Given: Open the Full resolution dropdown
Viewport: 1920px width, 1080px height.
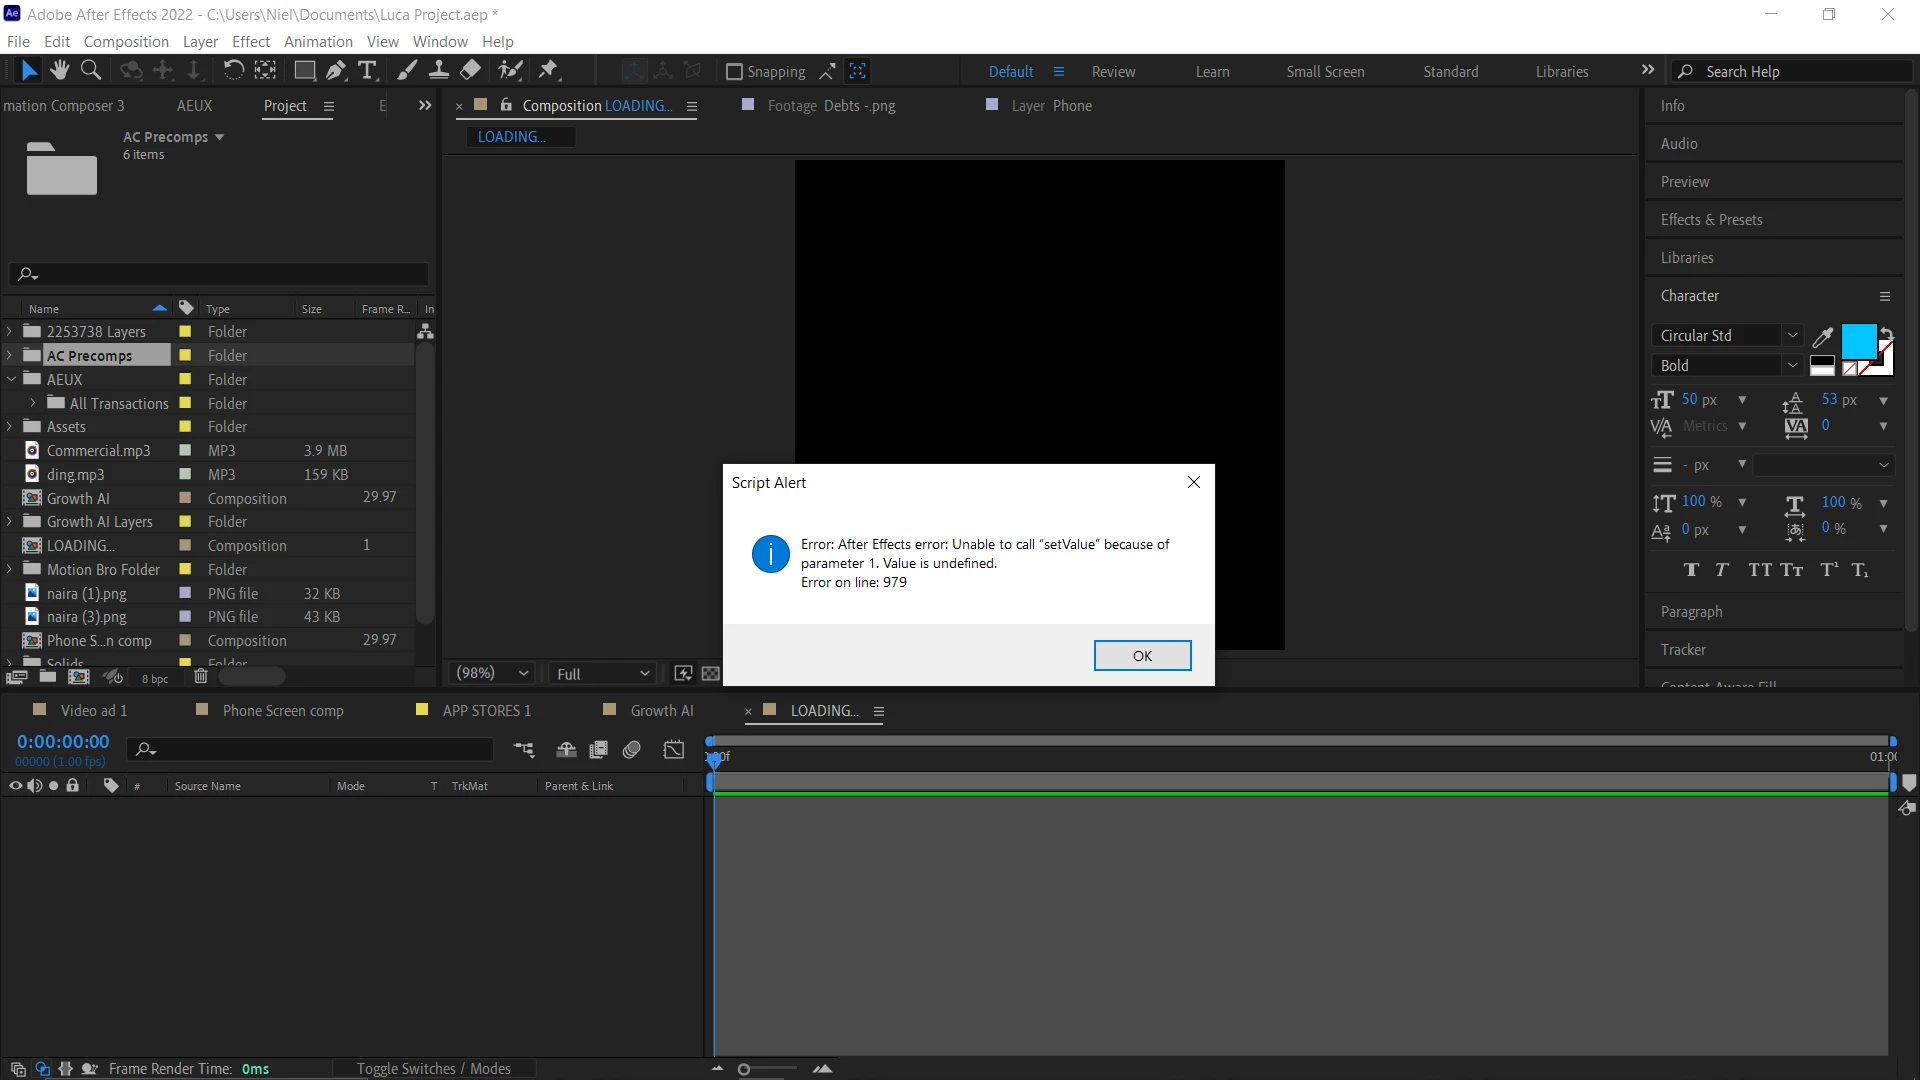Looking at the screenshot, I should pos(603,674).
